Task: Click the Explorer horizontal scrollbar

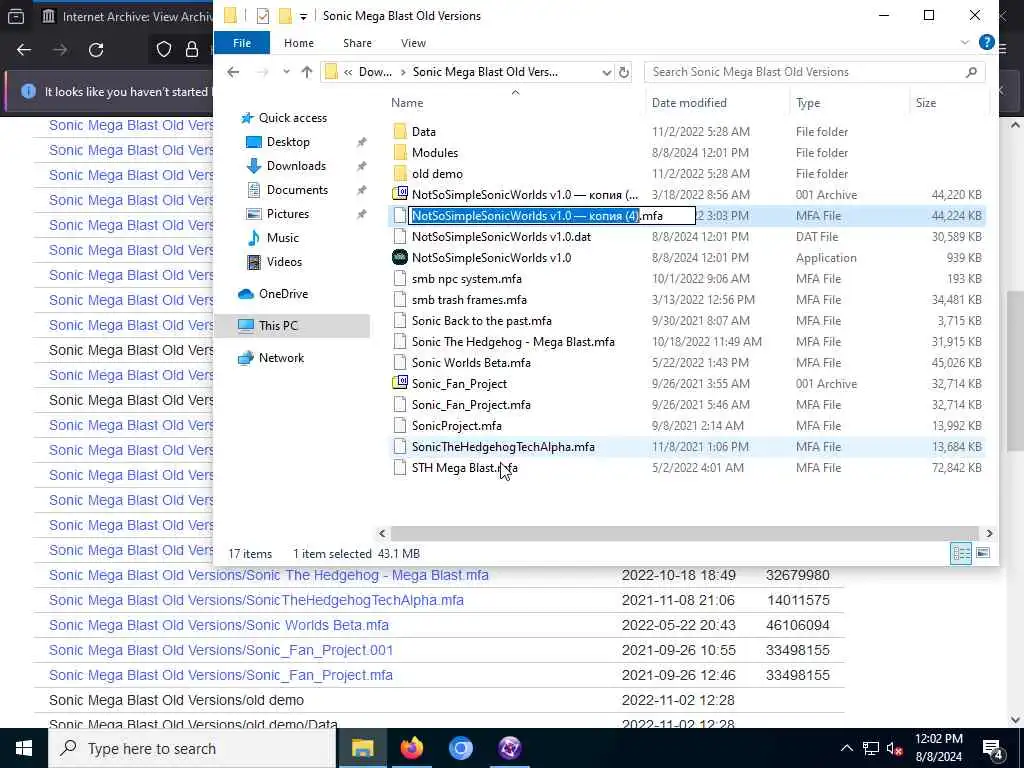Action: point(684,534)
